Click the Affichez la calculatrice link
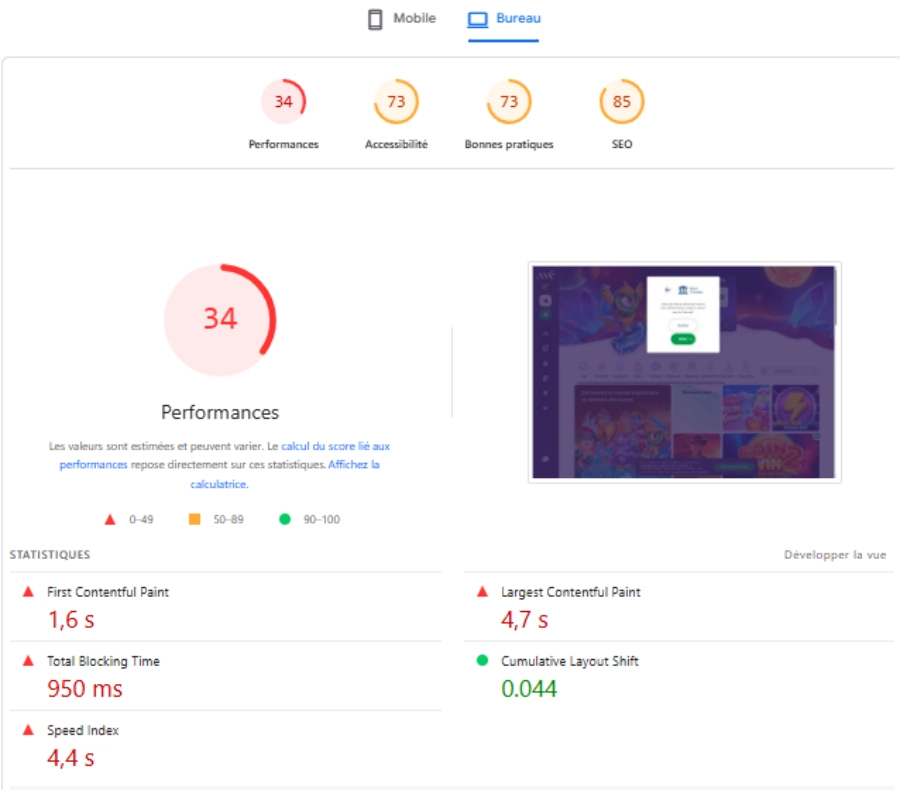900x790 pixels. pos(353,465)
